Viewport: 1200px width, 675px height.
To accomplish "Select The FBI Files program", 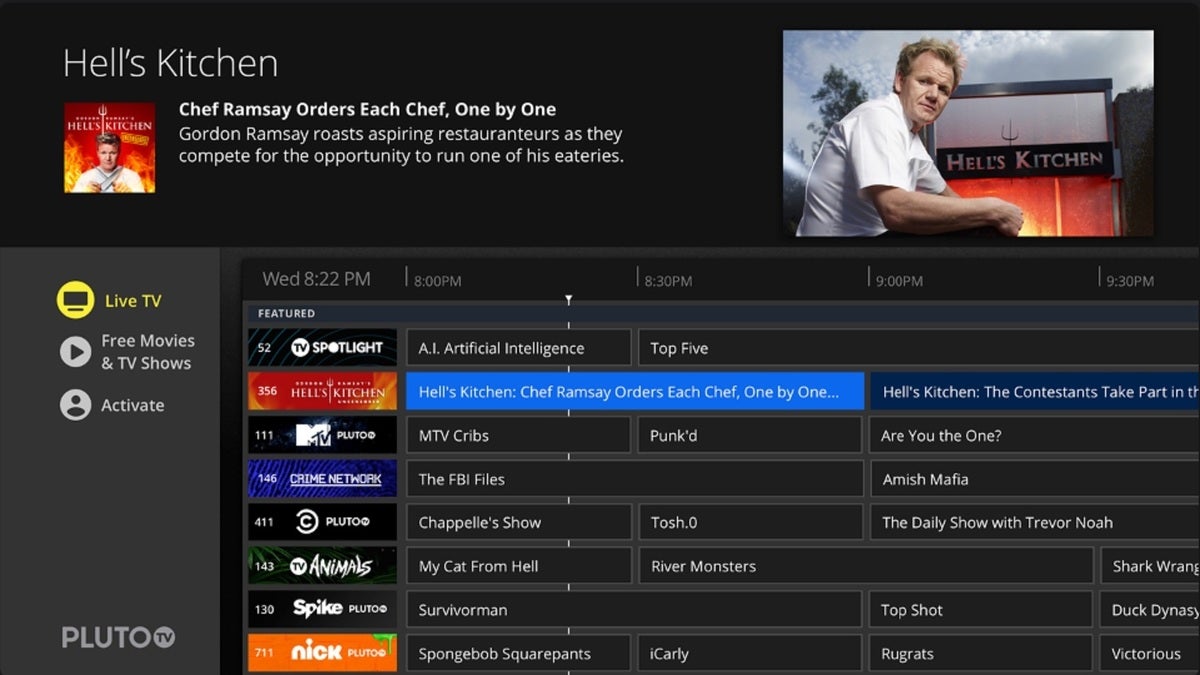I will [x=635, y=479].
